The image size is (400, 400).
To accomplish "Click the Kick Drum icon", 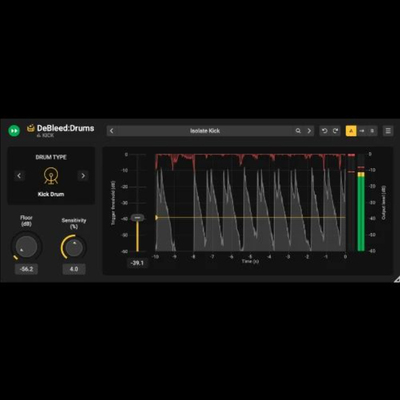I will (51, 176).
